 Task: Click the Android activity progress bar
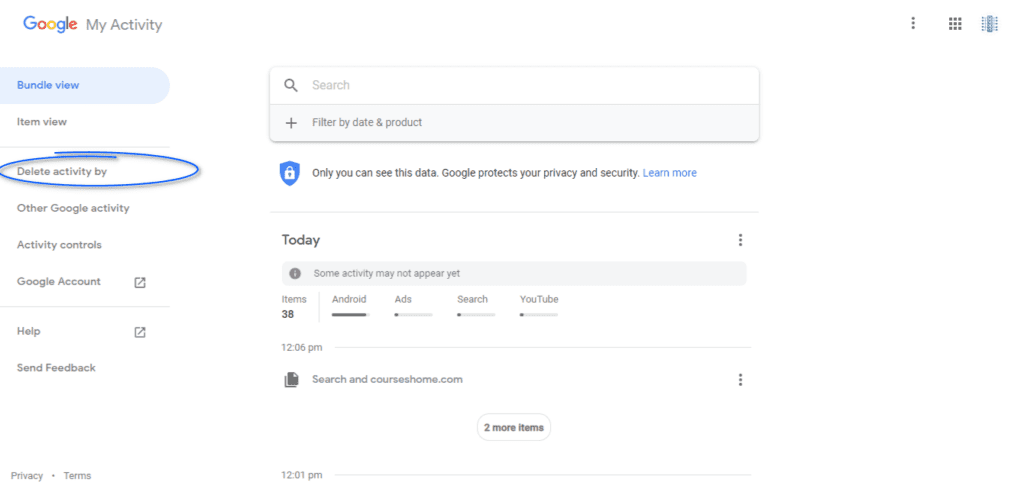click(x=351, y=315)
